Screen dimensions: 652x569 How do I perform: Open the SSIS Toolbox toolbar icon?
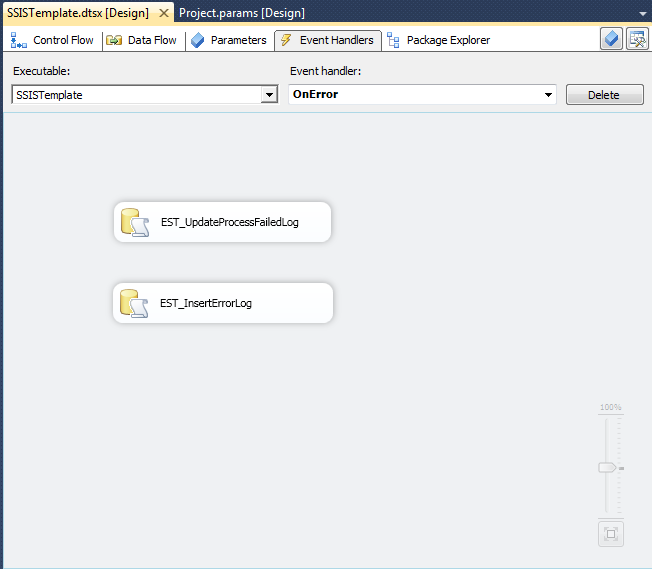point(637,39)
